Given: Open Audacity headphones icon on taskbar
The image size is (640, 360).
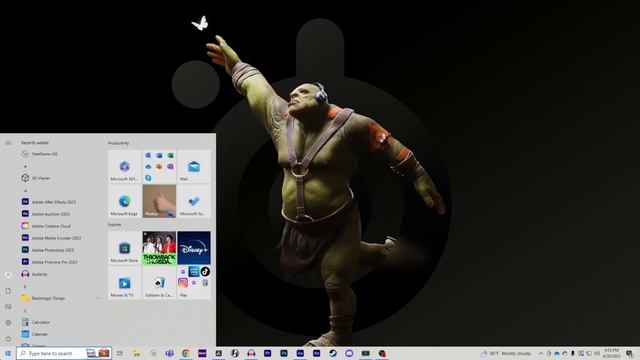Looking at the screenshot, I should point(251,353).
